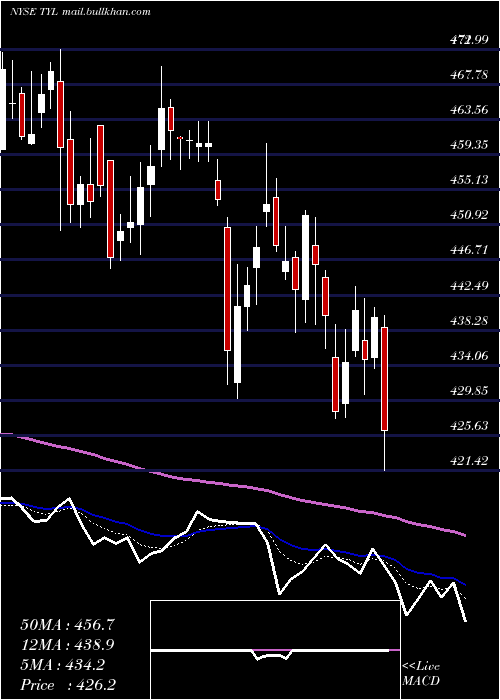
Task: Click the mail.bullkhan.com site text
Action: (x=105, y=12)
